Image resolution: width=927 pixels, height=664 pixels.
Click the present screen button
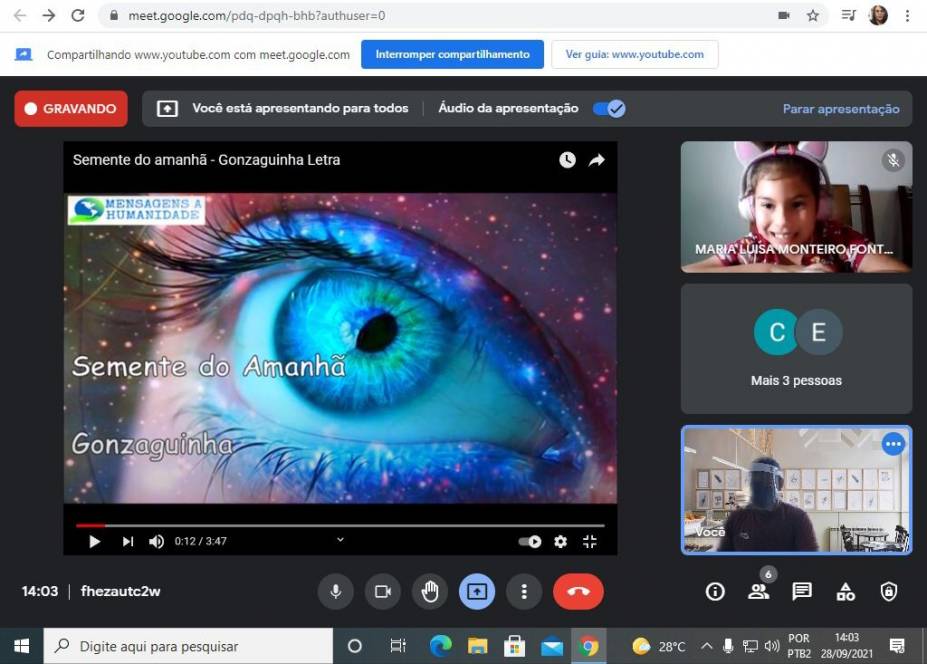pos(477,591)
